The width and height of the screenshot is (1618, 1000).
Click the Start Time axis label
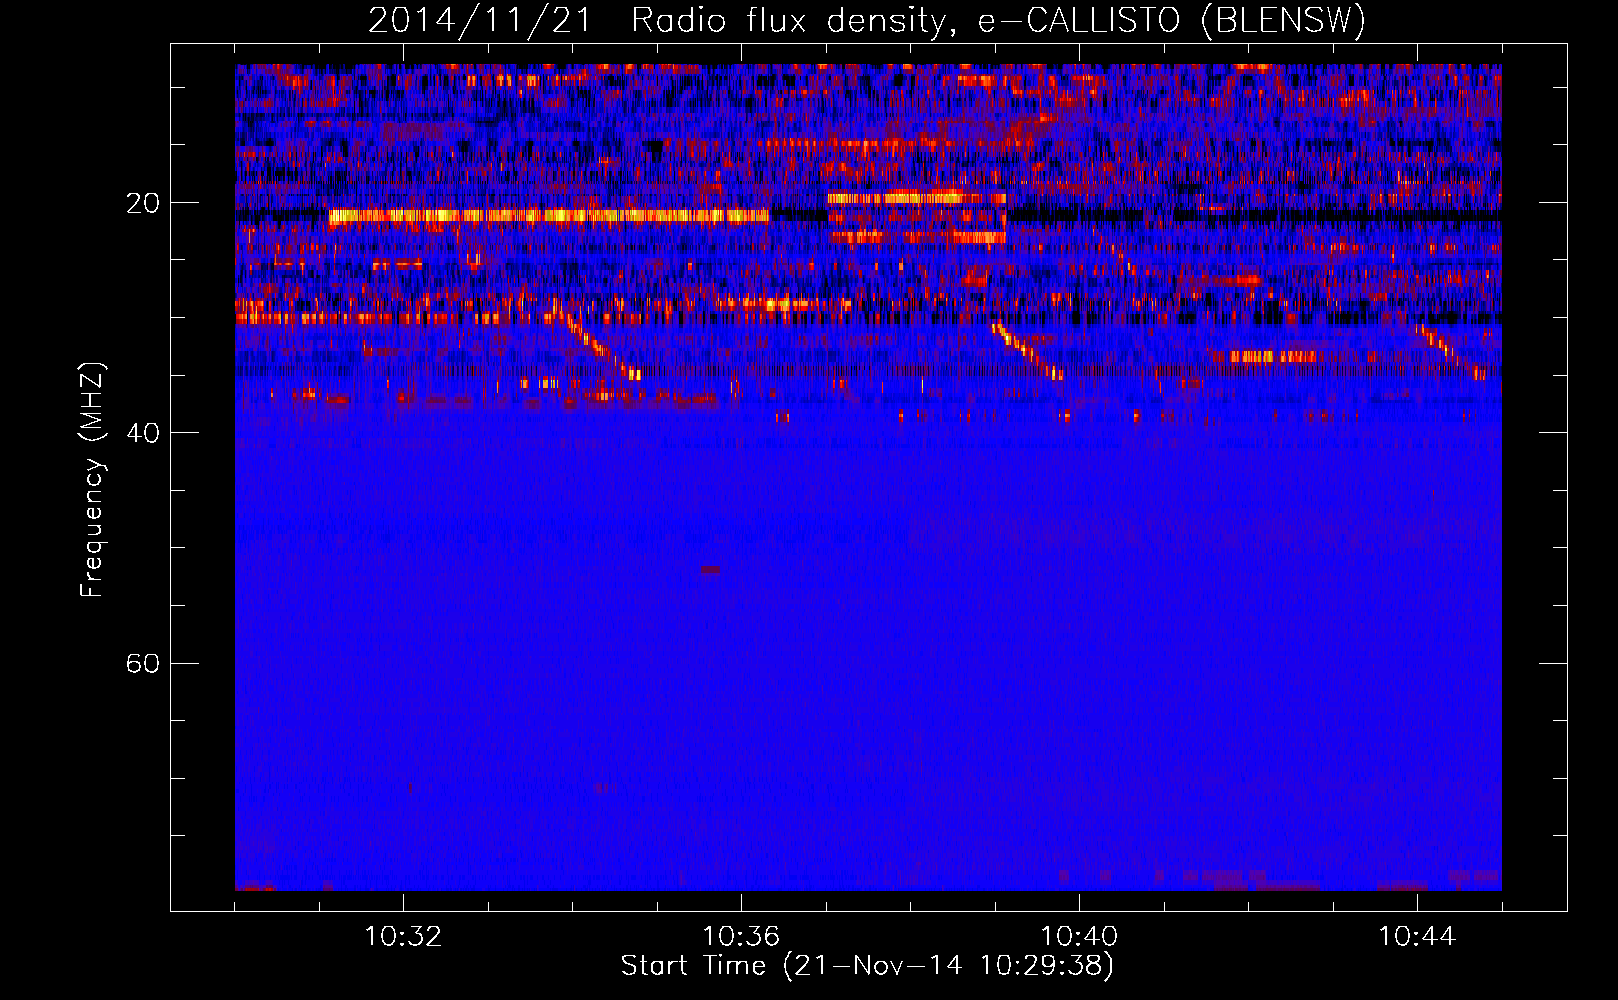pyautogui.click(x=867, y=966)
